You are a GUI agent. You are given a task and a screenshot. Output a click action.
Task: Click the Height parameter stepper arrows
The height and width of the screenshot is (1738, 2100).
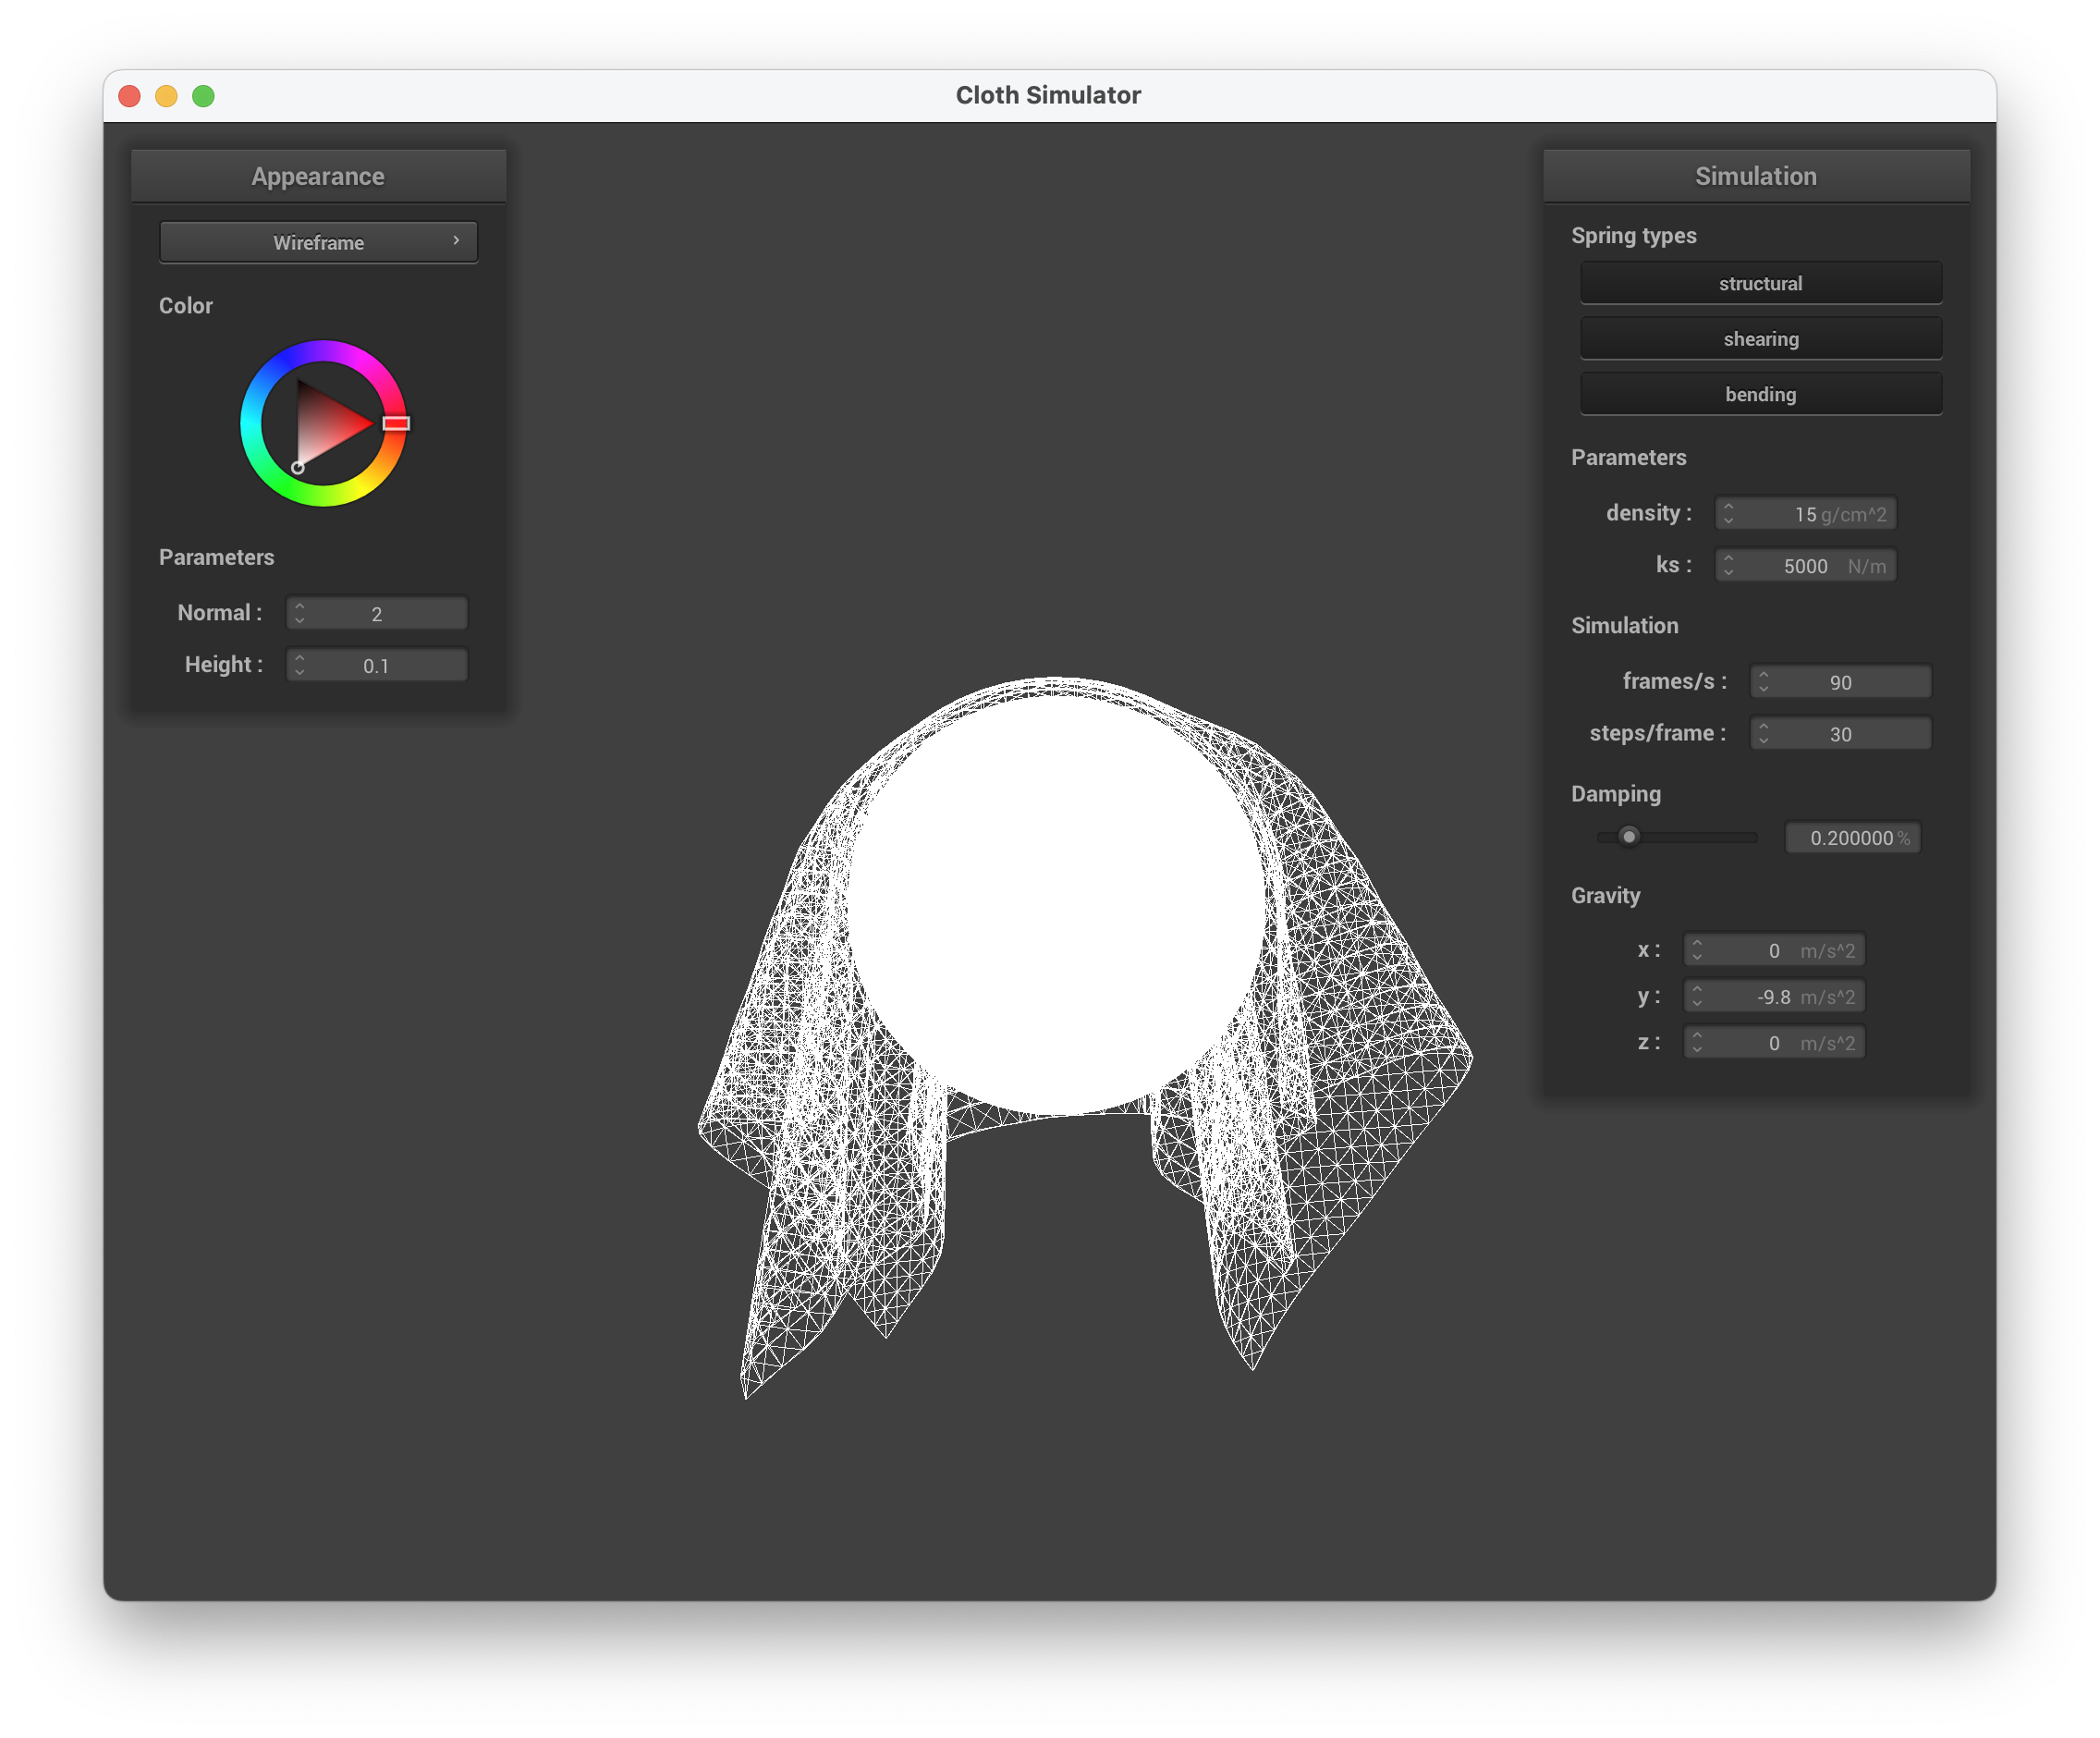click(299, 665)
